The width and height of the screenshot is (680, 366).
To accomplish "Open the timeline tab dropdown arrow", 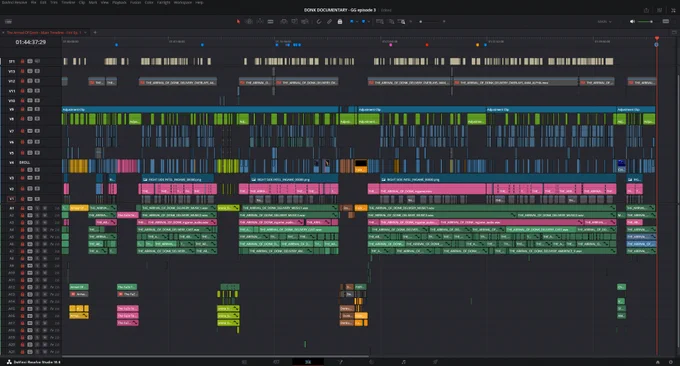I will coord(85,33).
